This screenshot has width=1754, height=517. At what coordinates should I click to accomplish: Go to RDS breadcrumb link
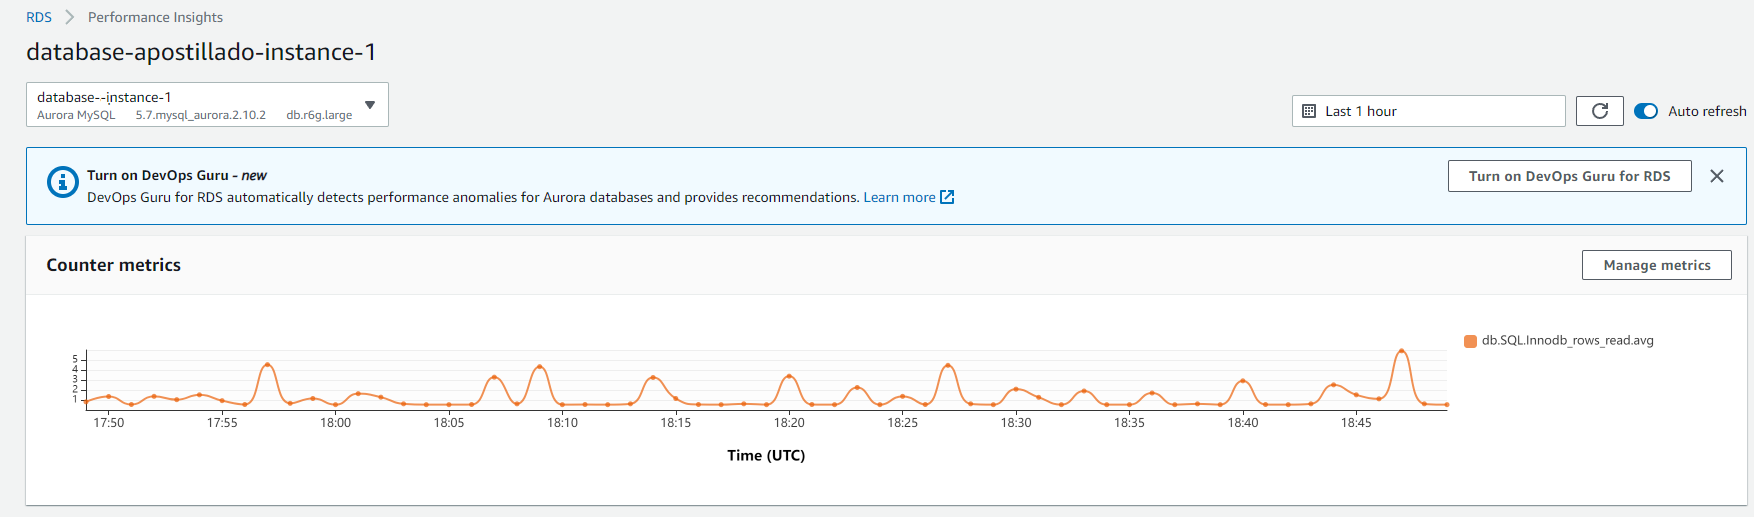click(39, 17)
